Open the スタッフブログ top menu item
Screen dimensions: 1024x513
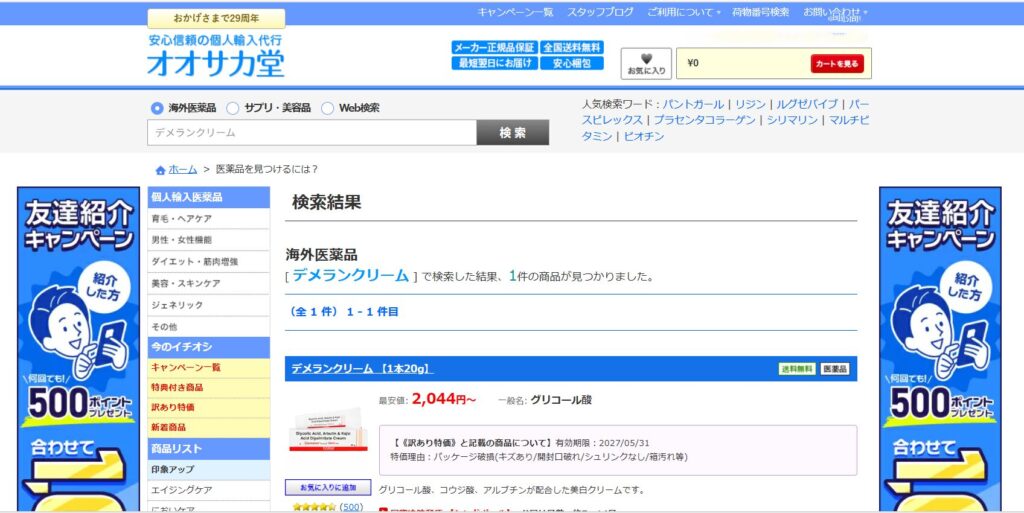[x=600, y=12]
